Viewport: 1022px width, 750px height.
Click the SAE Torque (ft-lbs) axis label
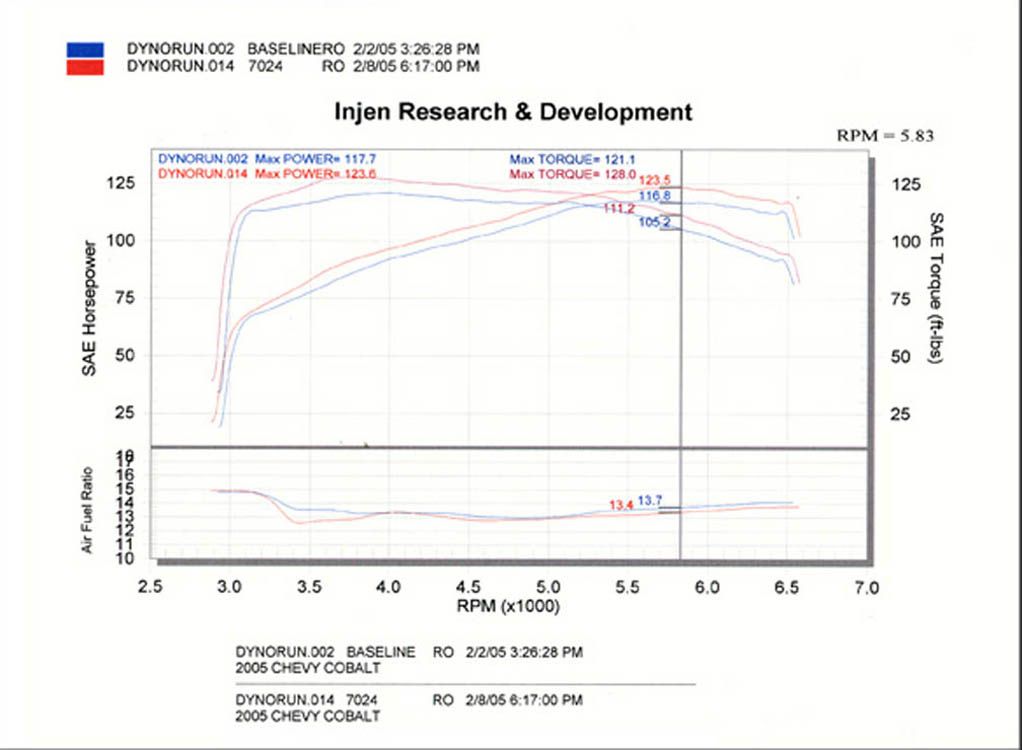(x=936, y=288)
